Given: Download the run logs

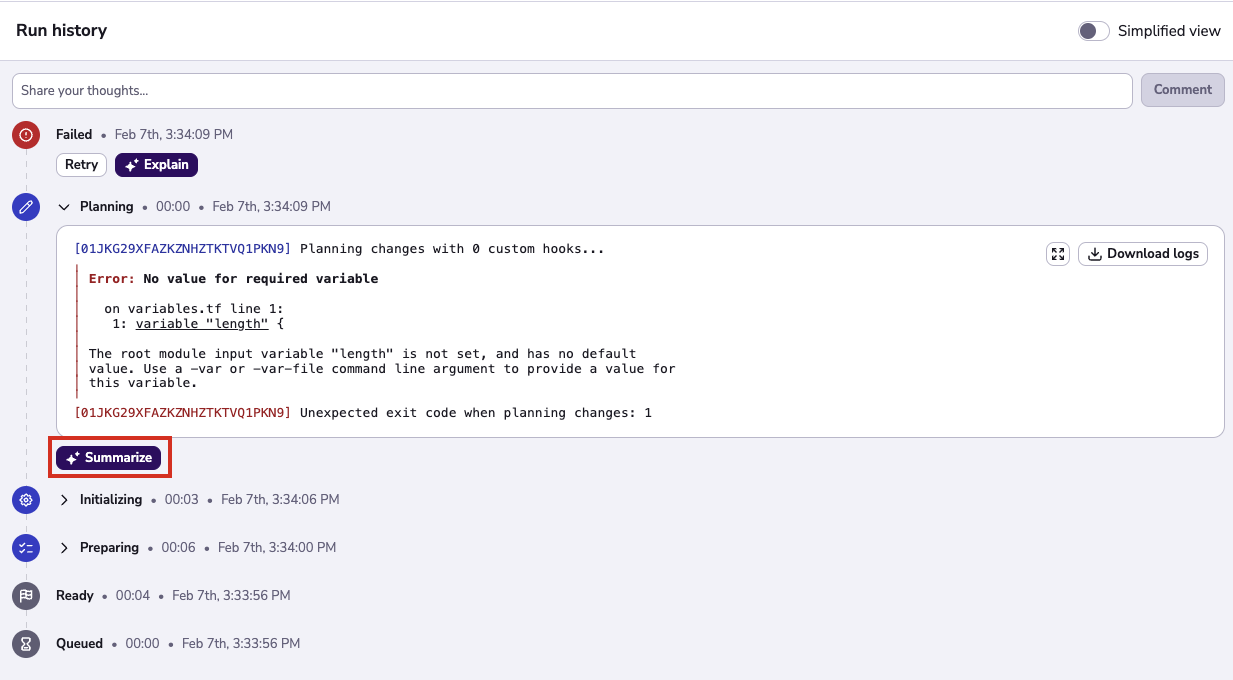Looking at the screenshot, I should [1143, 253].
